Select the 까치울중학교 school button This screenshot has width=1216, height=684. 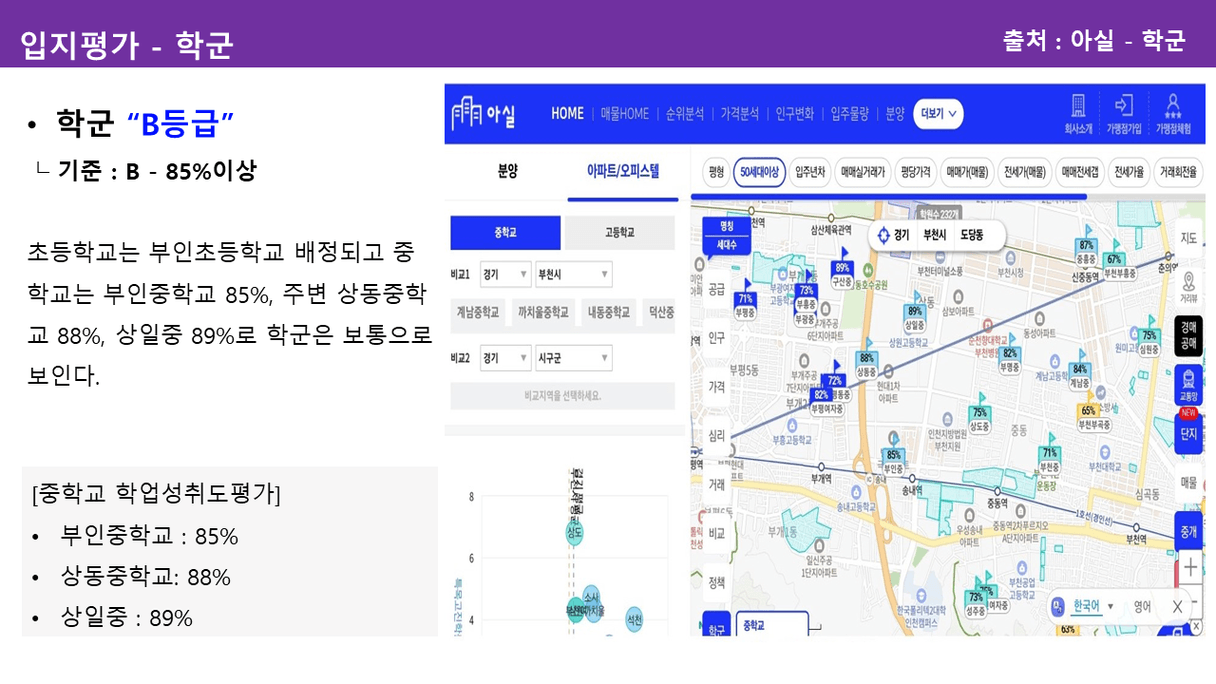pos(543,312)
